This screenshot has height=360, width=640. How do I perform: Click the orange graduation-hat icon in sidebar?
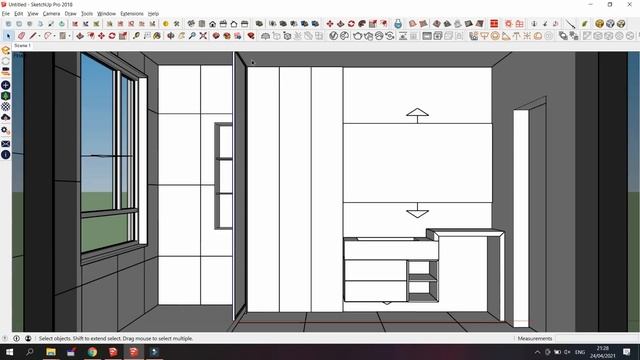[x=6, y=50]
